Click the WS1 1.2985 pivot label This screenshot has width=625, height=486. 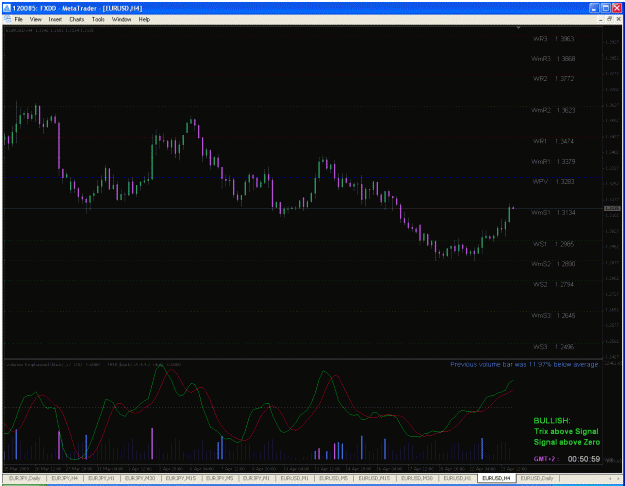click(553, 244)
